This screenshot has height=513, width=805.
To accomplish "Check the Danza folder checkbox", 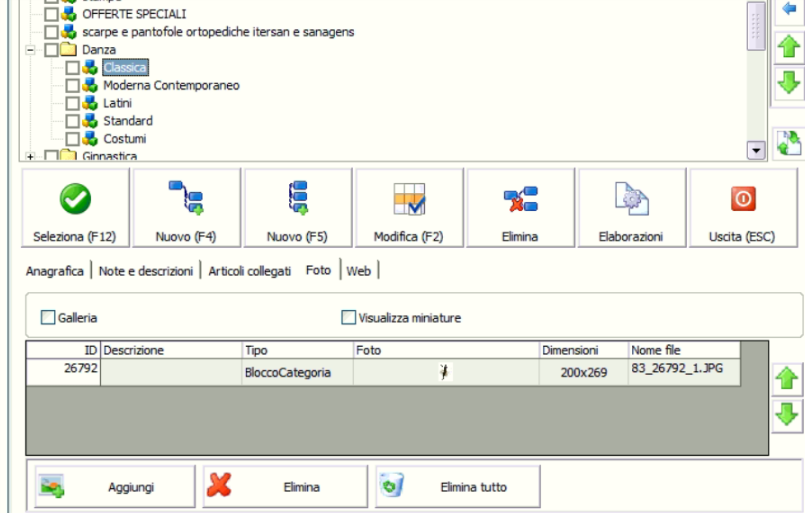I will click(x=51, y=50).
